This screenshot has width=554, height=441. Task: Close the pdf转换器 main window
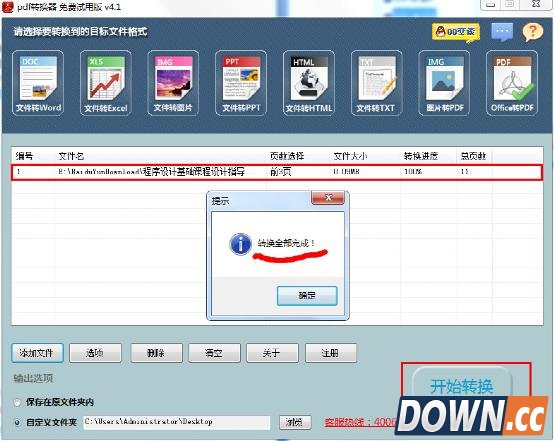pyautogui.click(x=536, y=5)
